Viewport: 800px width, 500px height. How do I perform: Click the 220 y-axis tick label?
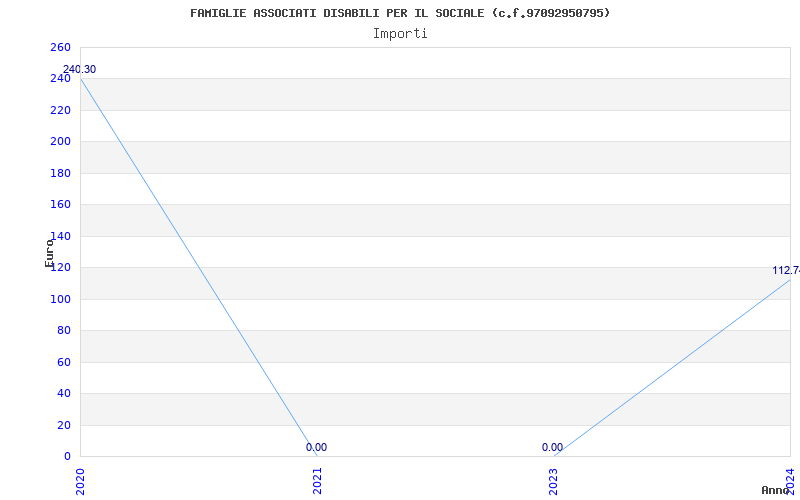pyautogui.click(x=60, y=110)
